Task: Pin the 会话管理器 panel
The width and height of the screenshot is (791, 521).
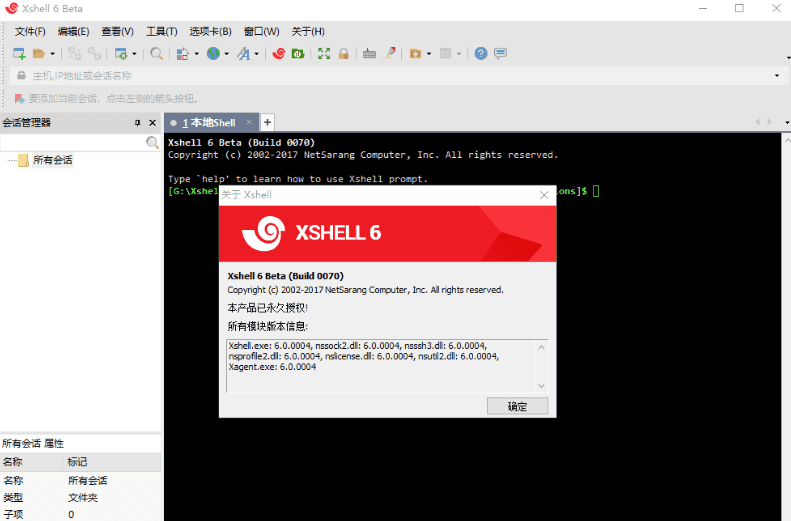Action: pyautogui.click(x=137, y=123)
